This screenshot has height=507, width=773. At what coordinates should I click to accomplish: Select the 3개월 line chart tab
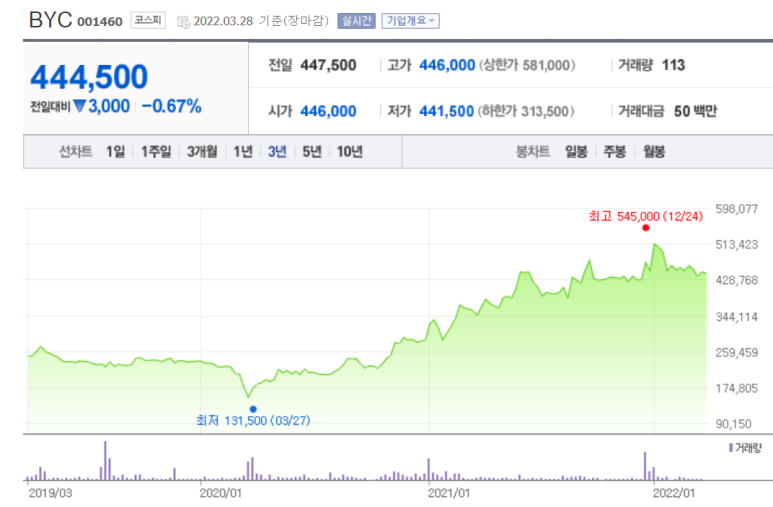coord(202,151)
